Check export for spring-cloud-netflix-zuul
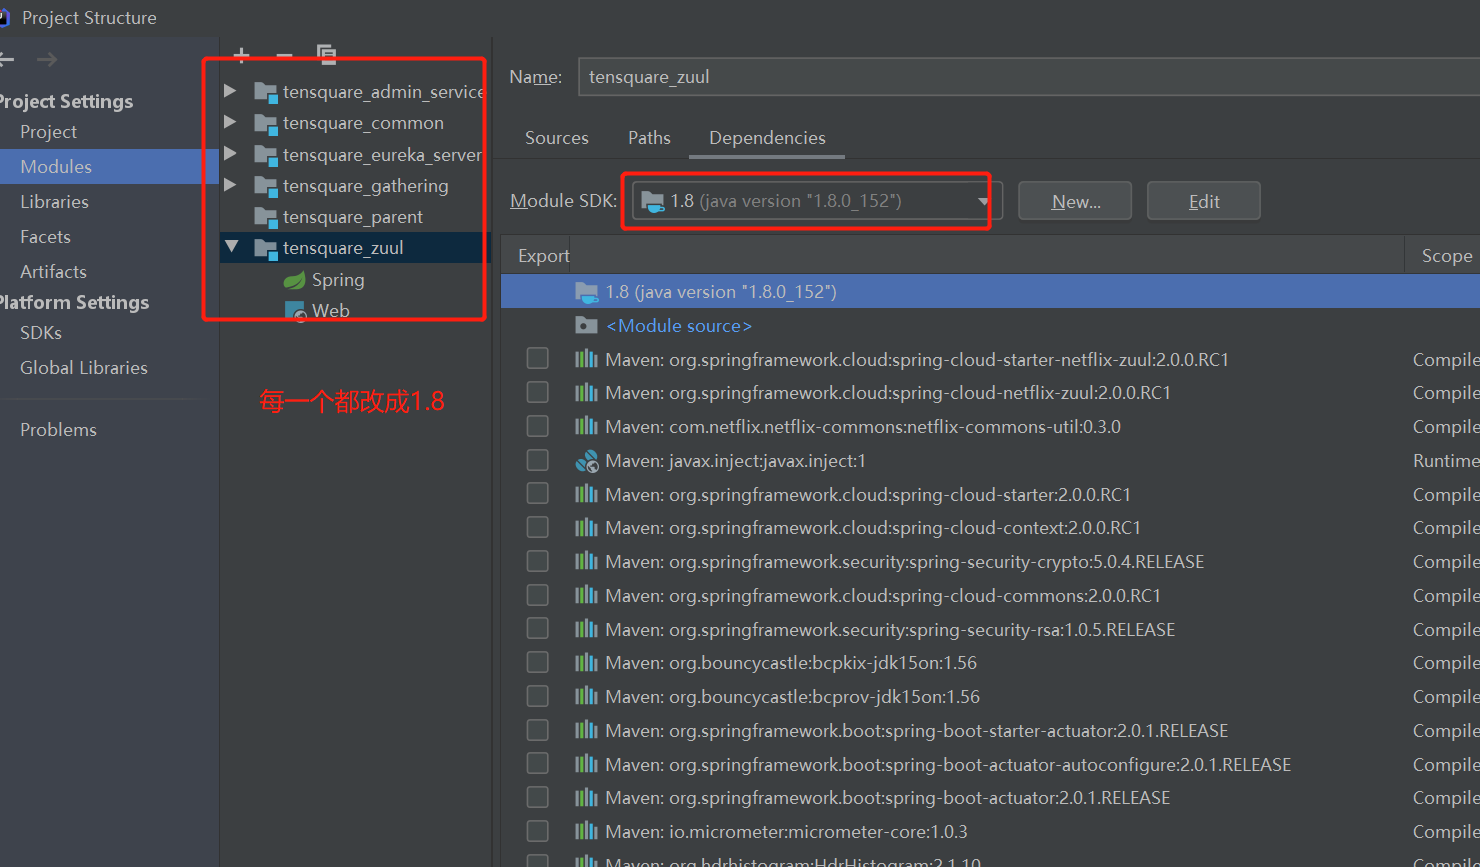This screenshot has width=1480, height=867. tap(538, 392)
